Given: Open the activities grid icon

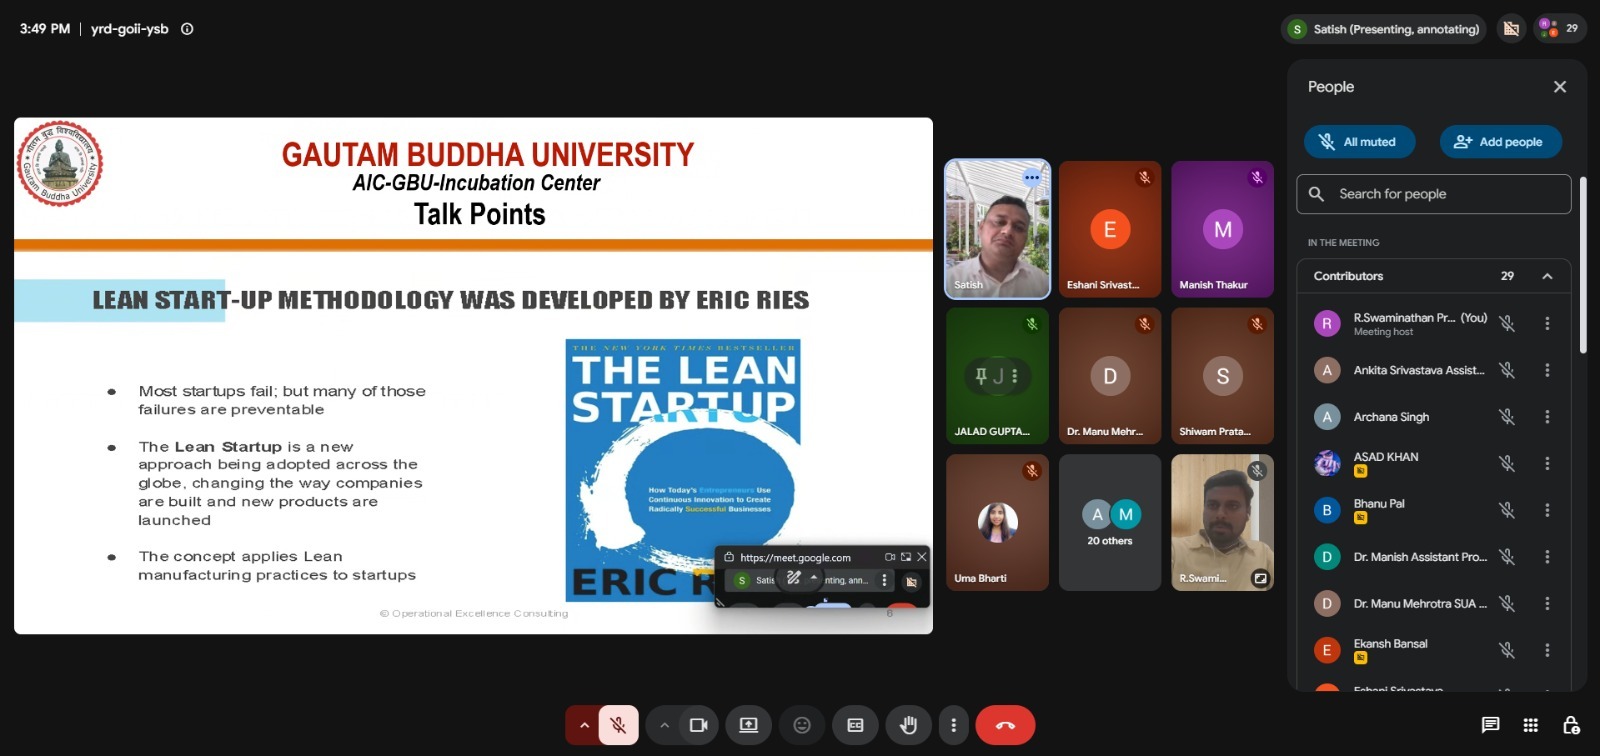Looking at the screenshot, I should click(x=1530, y=725).
